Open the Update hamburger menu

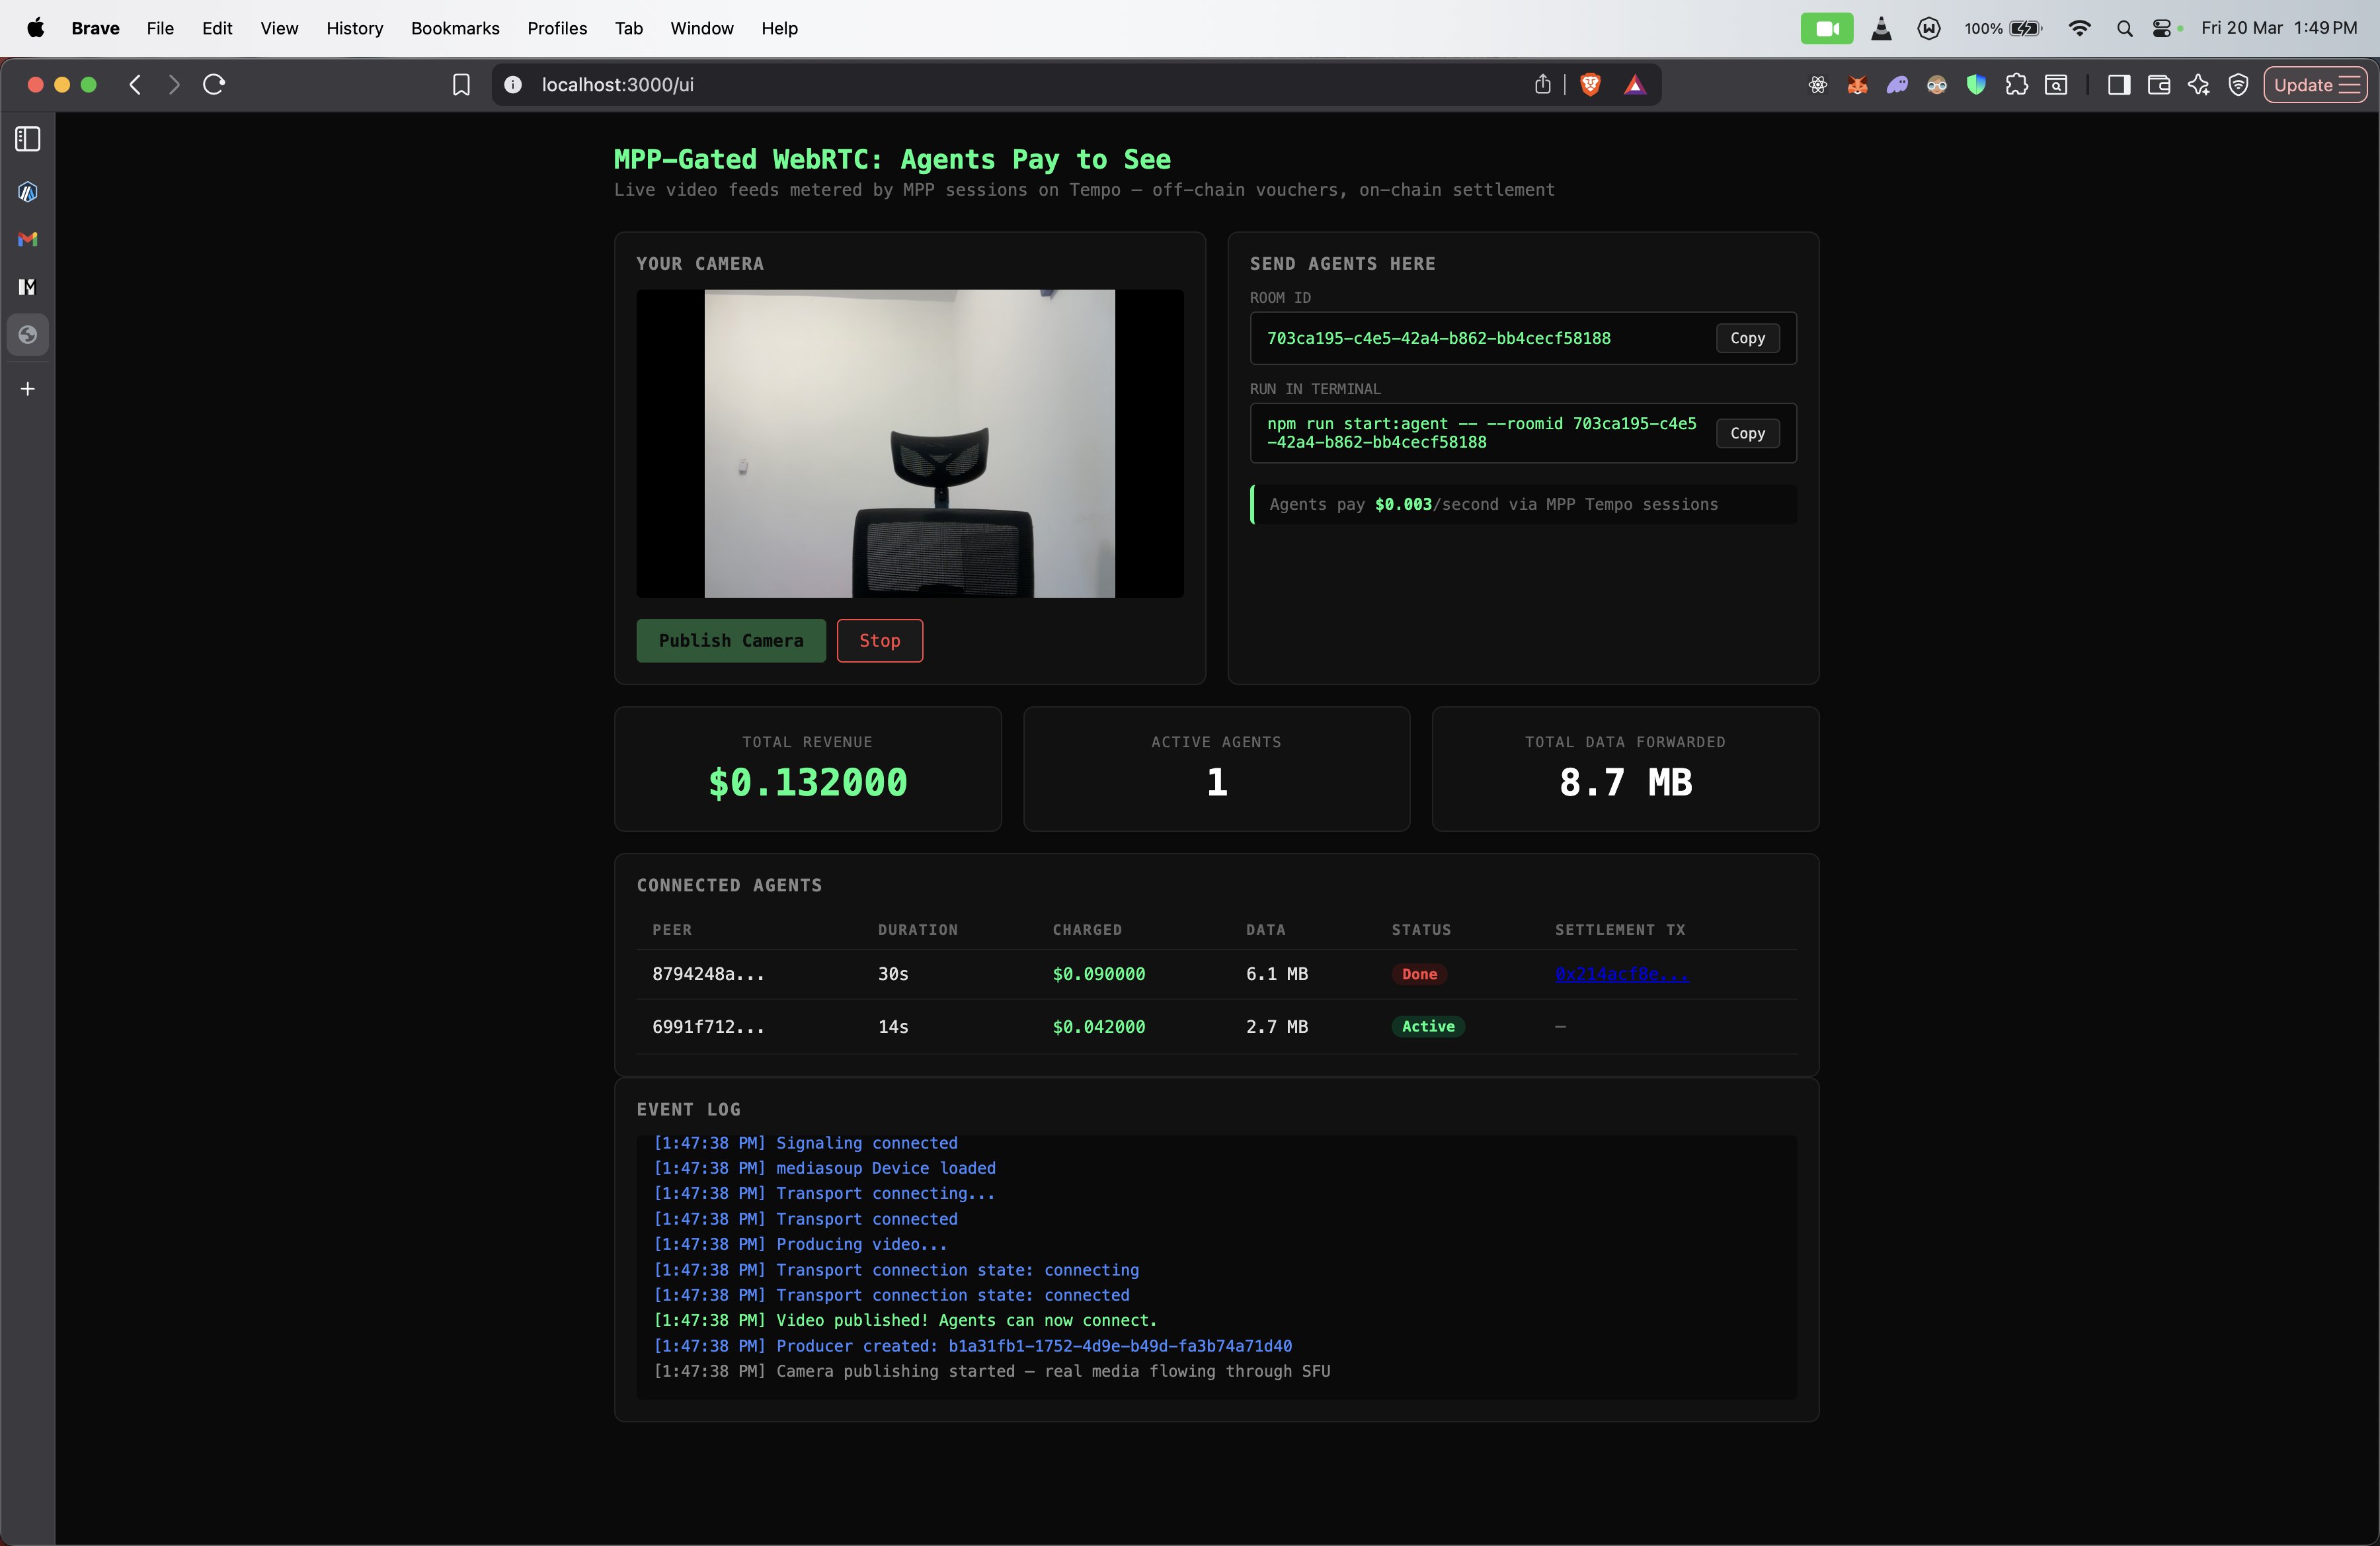coord(2315,85)
